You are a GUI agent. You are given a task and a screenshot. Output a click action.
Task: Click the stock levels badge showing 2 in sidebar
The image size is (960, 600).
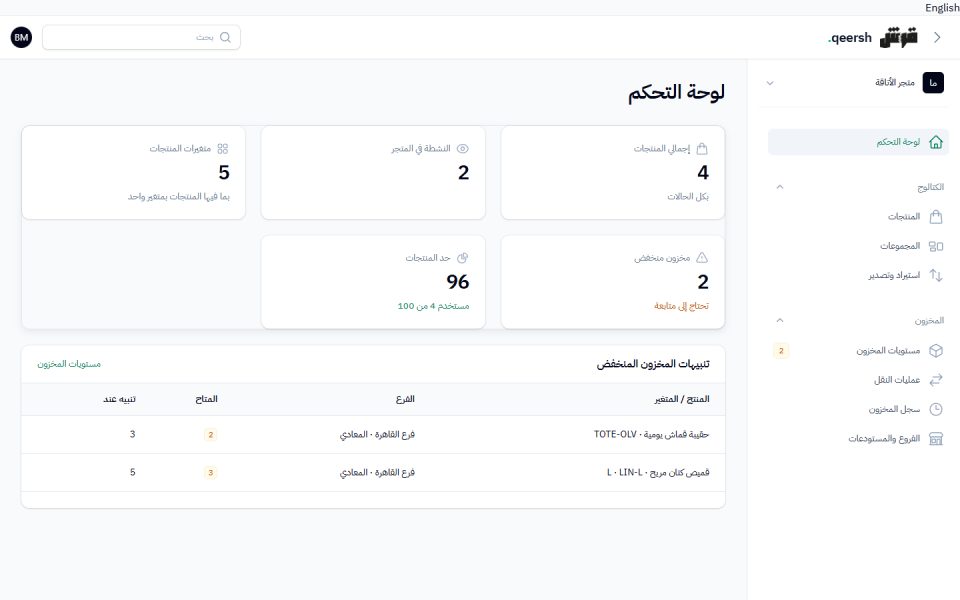click(x=781, y=351)
